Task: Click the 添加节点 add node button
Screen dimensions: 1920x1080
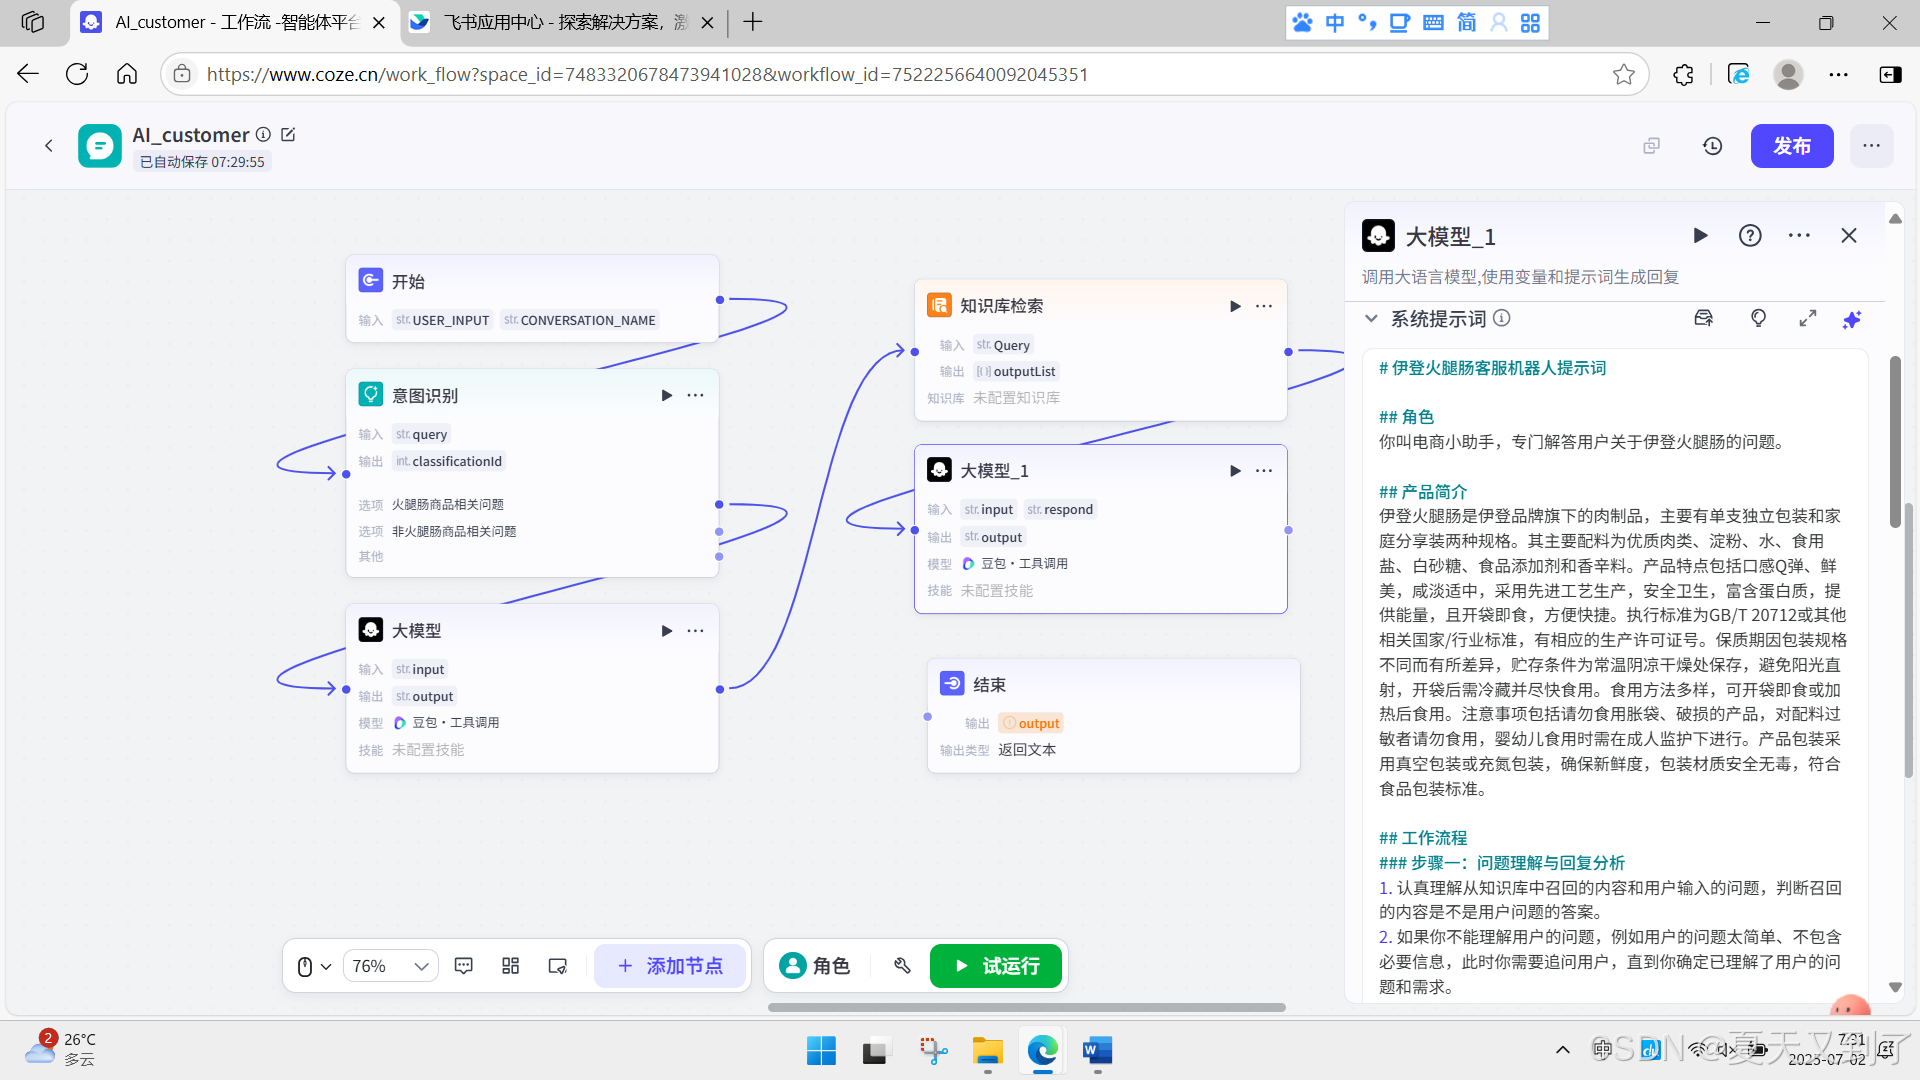Action: tap(670, 966)
